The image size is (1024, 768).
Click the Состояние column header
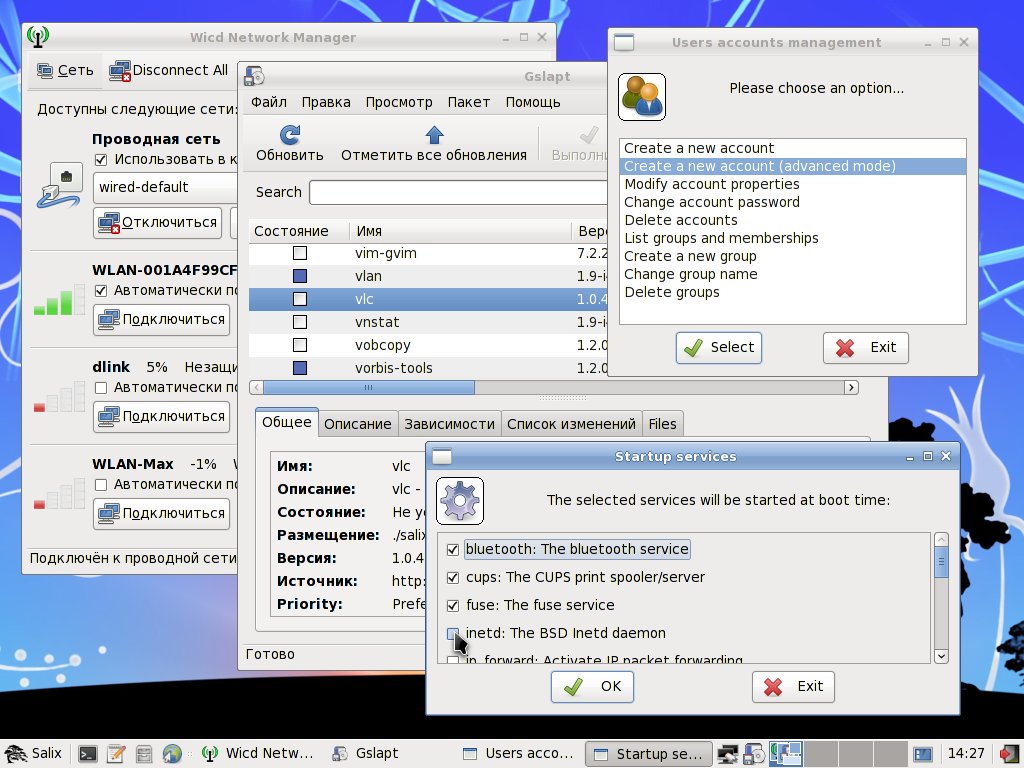(298, 231)
